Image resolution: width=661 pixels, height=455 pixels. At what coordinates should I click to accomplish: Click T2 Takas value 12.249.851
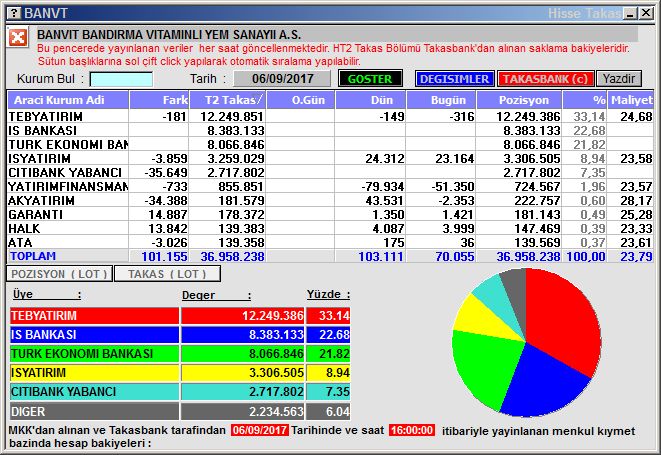[232, 116]
